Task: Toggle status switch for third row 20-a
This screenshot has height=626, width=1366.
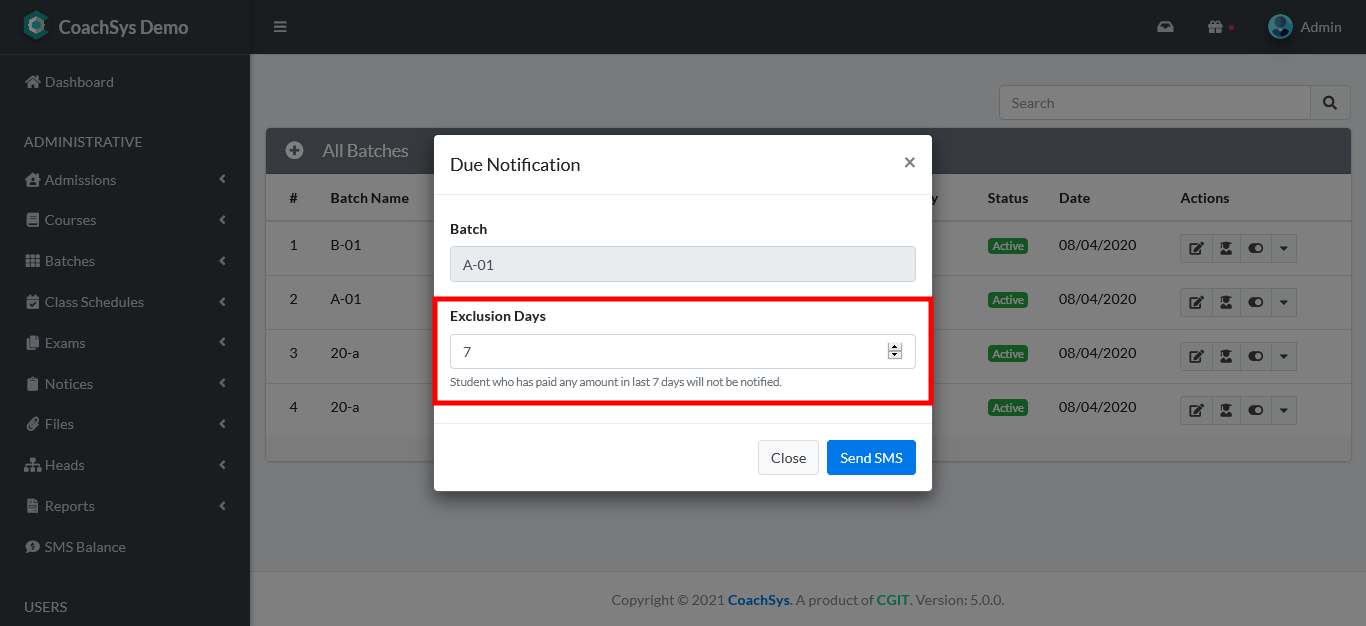Action: coord(1256,356)
